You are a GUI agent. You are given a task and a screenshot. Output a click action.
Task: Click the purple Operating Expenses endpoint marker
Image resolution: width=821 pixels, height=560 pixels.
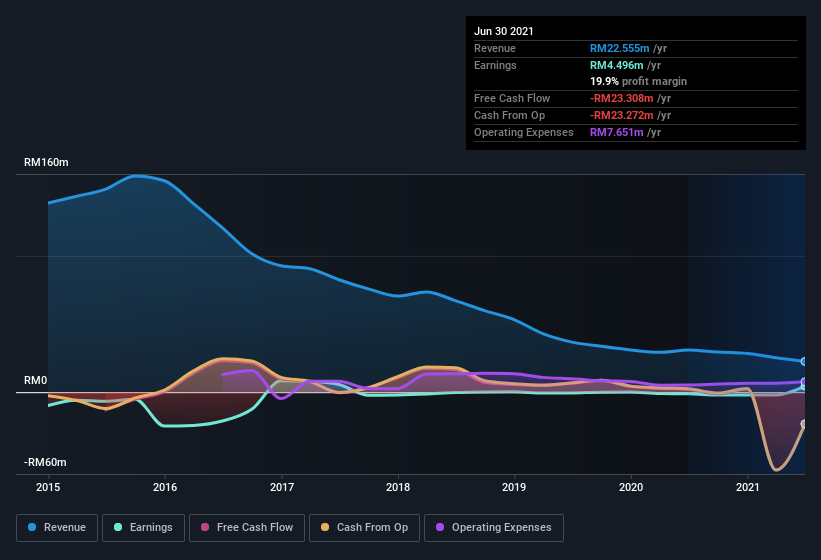pyautogui.click(x=804, y=382)
